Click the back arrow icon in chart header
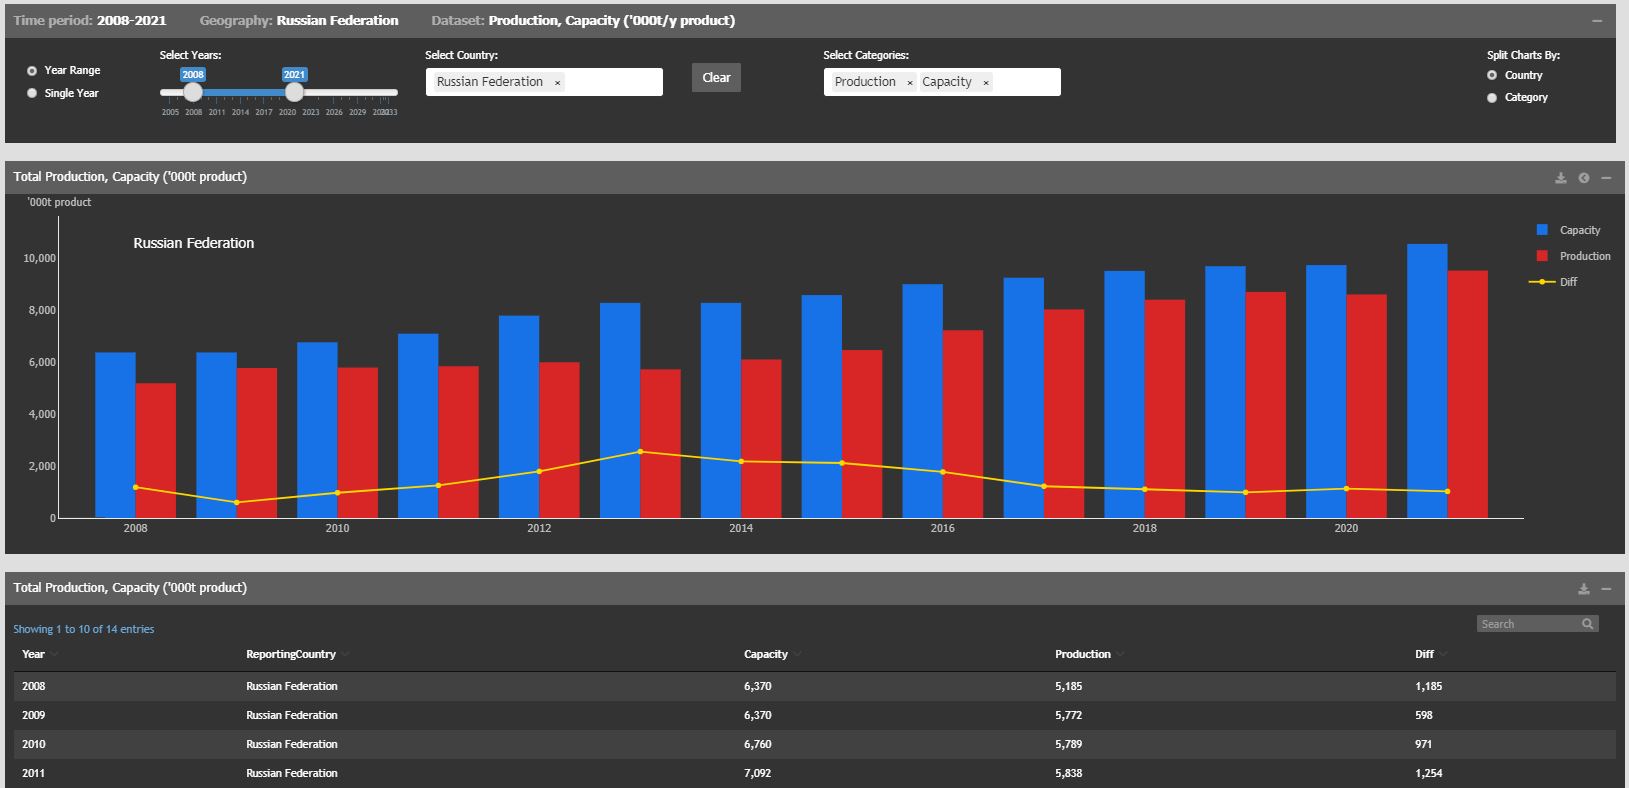 point(1584,178)
